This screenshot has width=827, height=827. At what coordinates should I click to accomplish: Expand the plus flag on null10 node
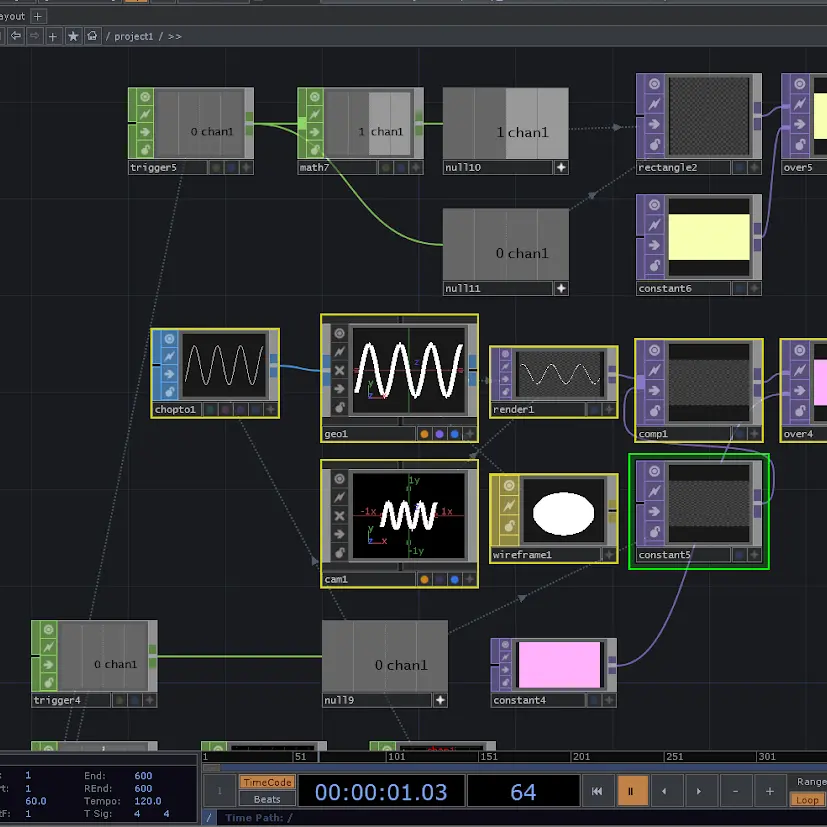pyautogui.click(x=561, y=168)
